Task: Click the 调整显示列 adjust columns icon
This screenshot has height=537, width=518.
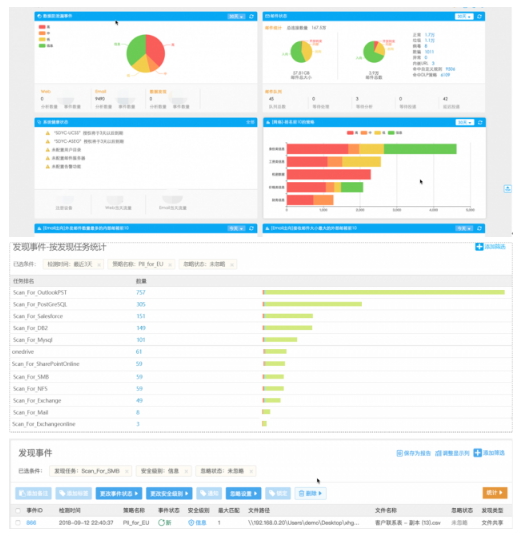Action: point(438,453)
